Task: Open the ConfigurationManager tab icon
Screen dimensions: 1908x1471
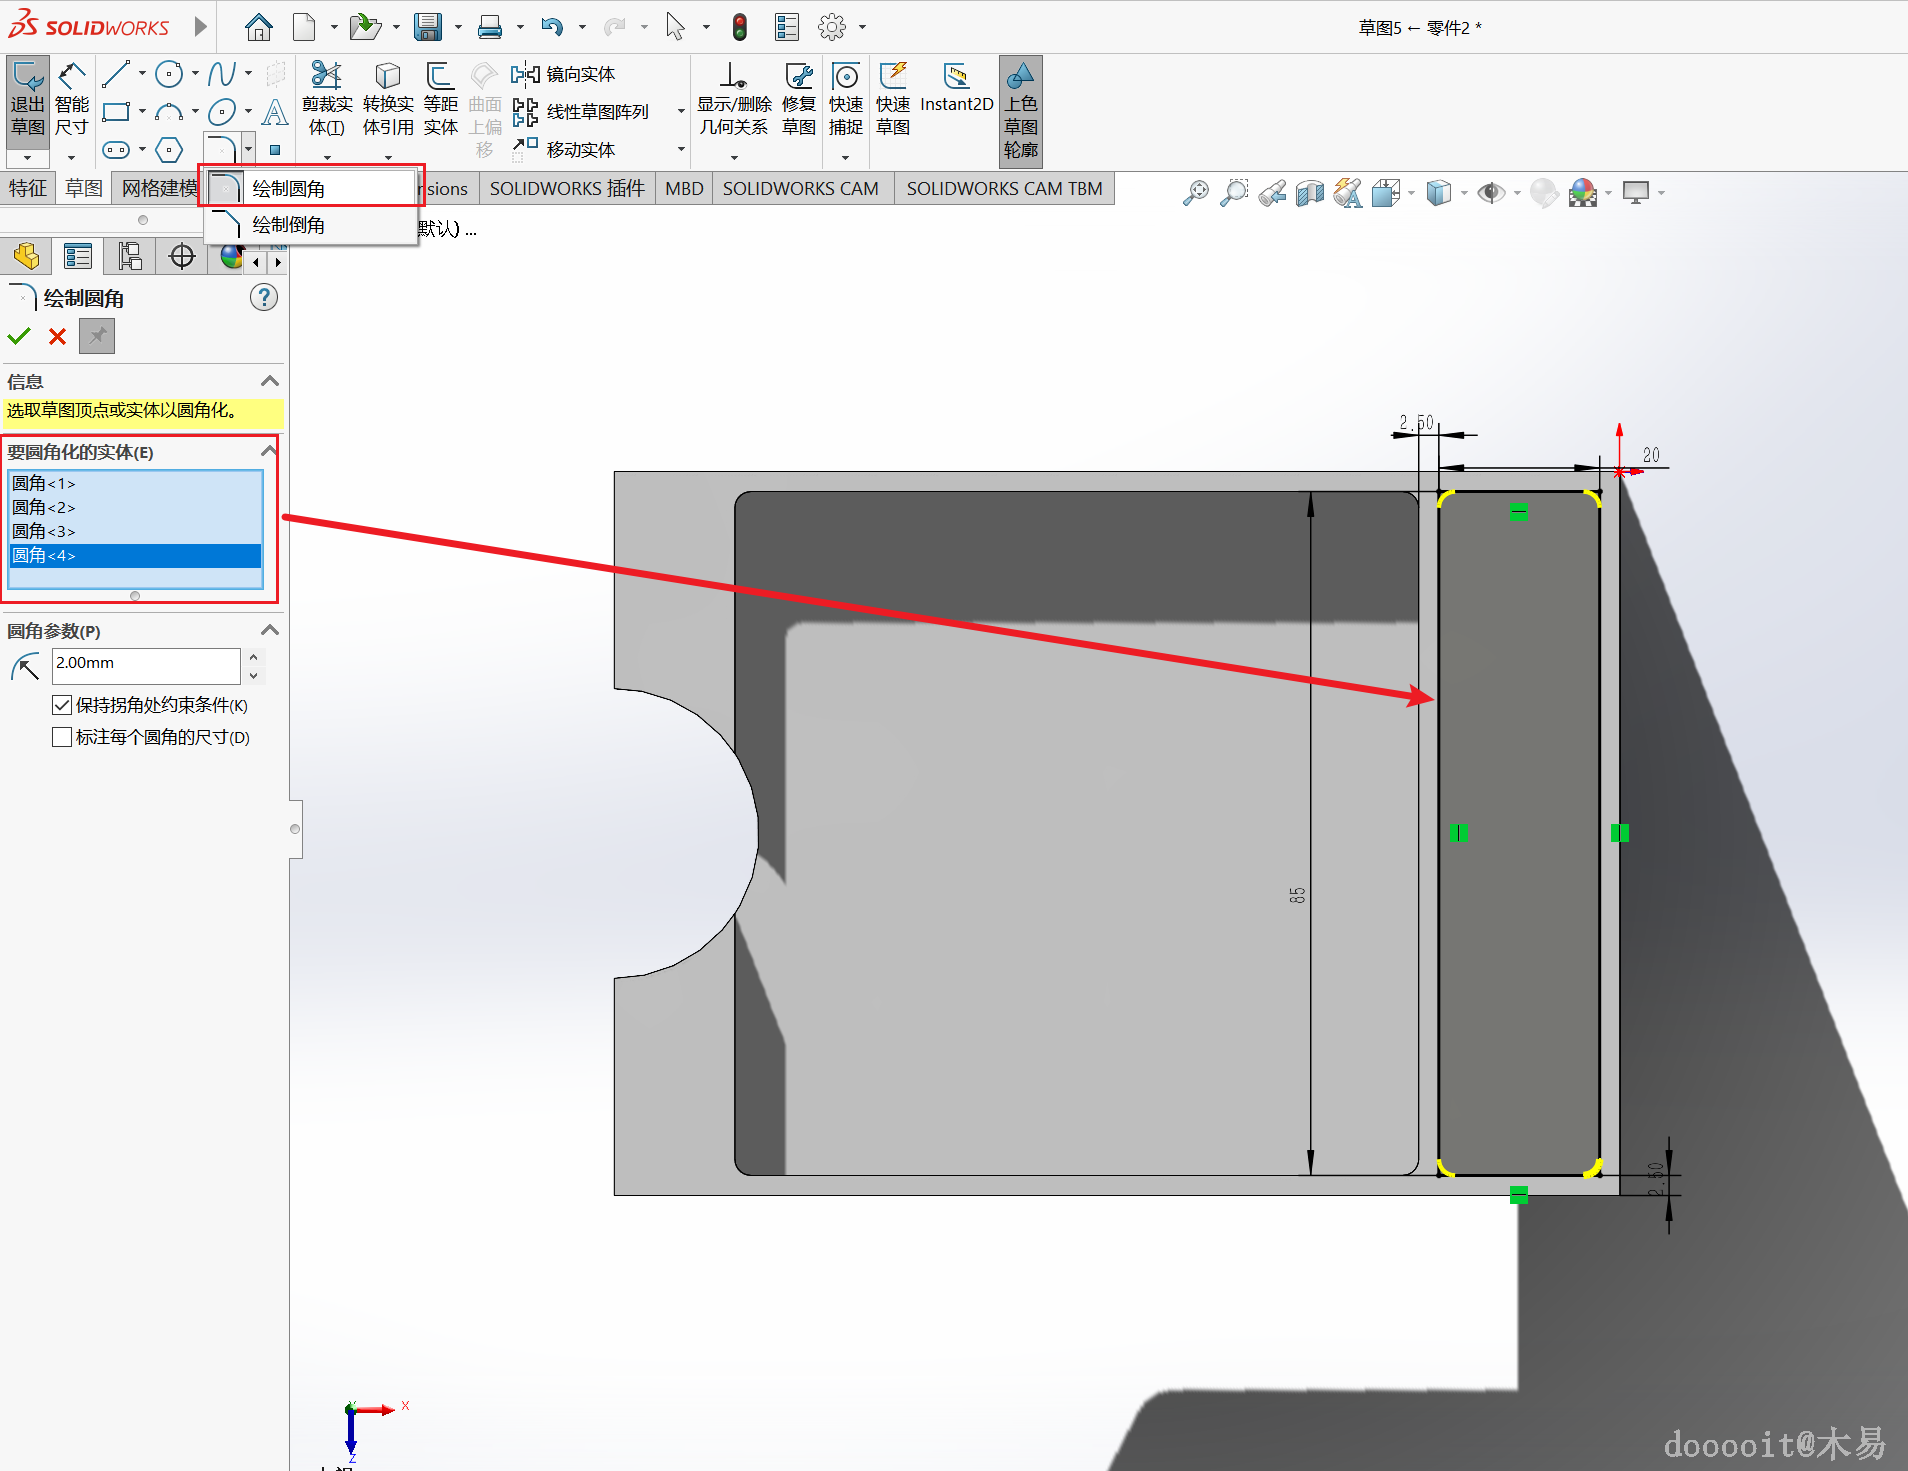Action: [130, 257]
